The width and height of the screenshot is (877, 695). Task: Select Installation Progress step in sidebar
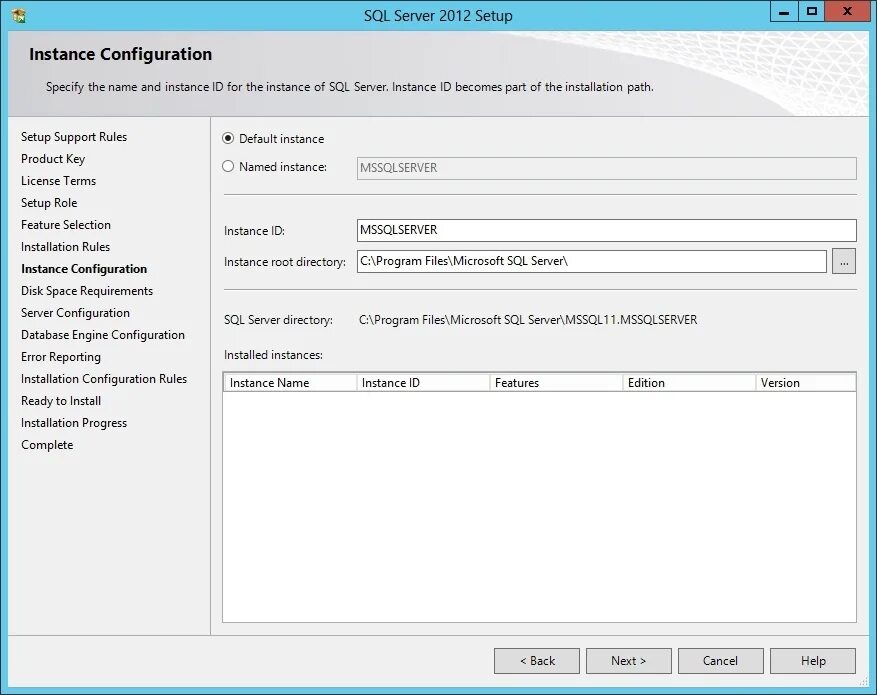[x=74, y=423]
